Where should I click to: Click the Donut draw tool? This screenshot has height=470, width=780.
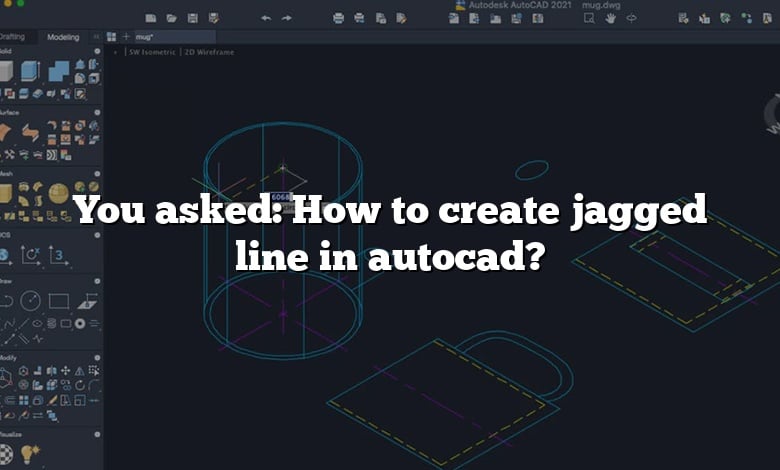(80, 324)
